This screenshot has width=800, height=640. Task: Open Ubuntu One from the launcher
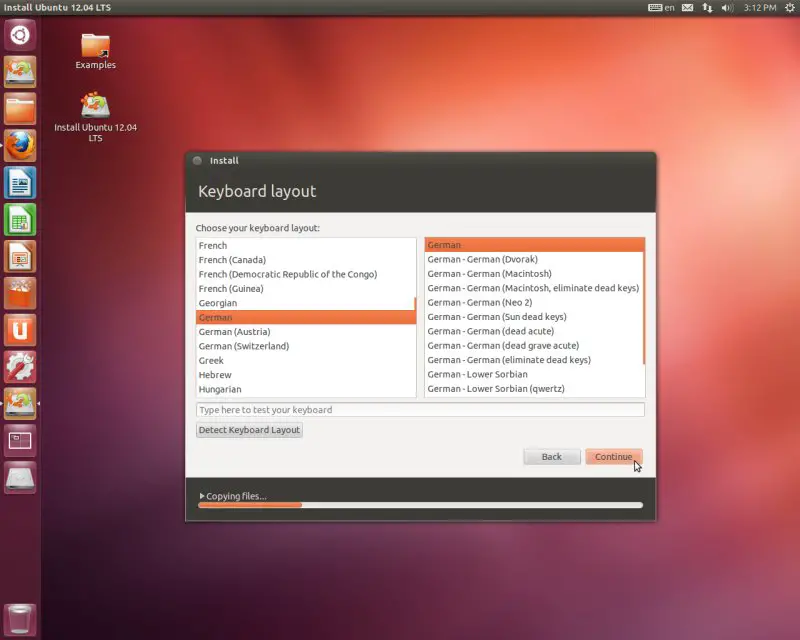click(20, 330)
